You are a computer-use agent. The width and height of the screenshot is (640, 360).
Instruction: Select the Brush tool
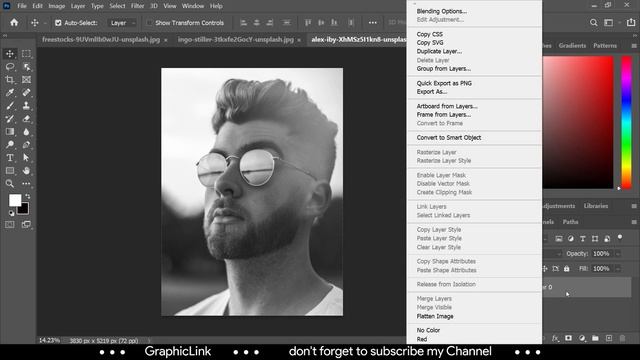coord(10,106)
